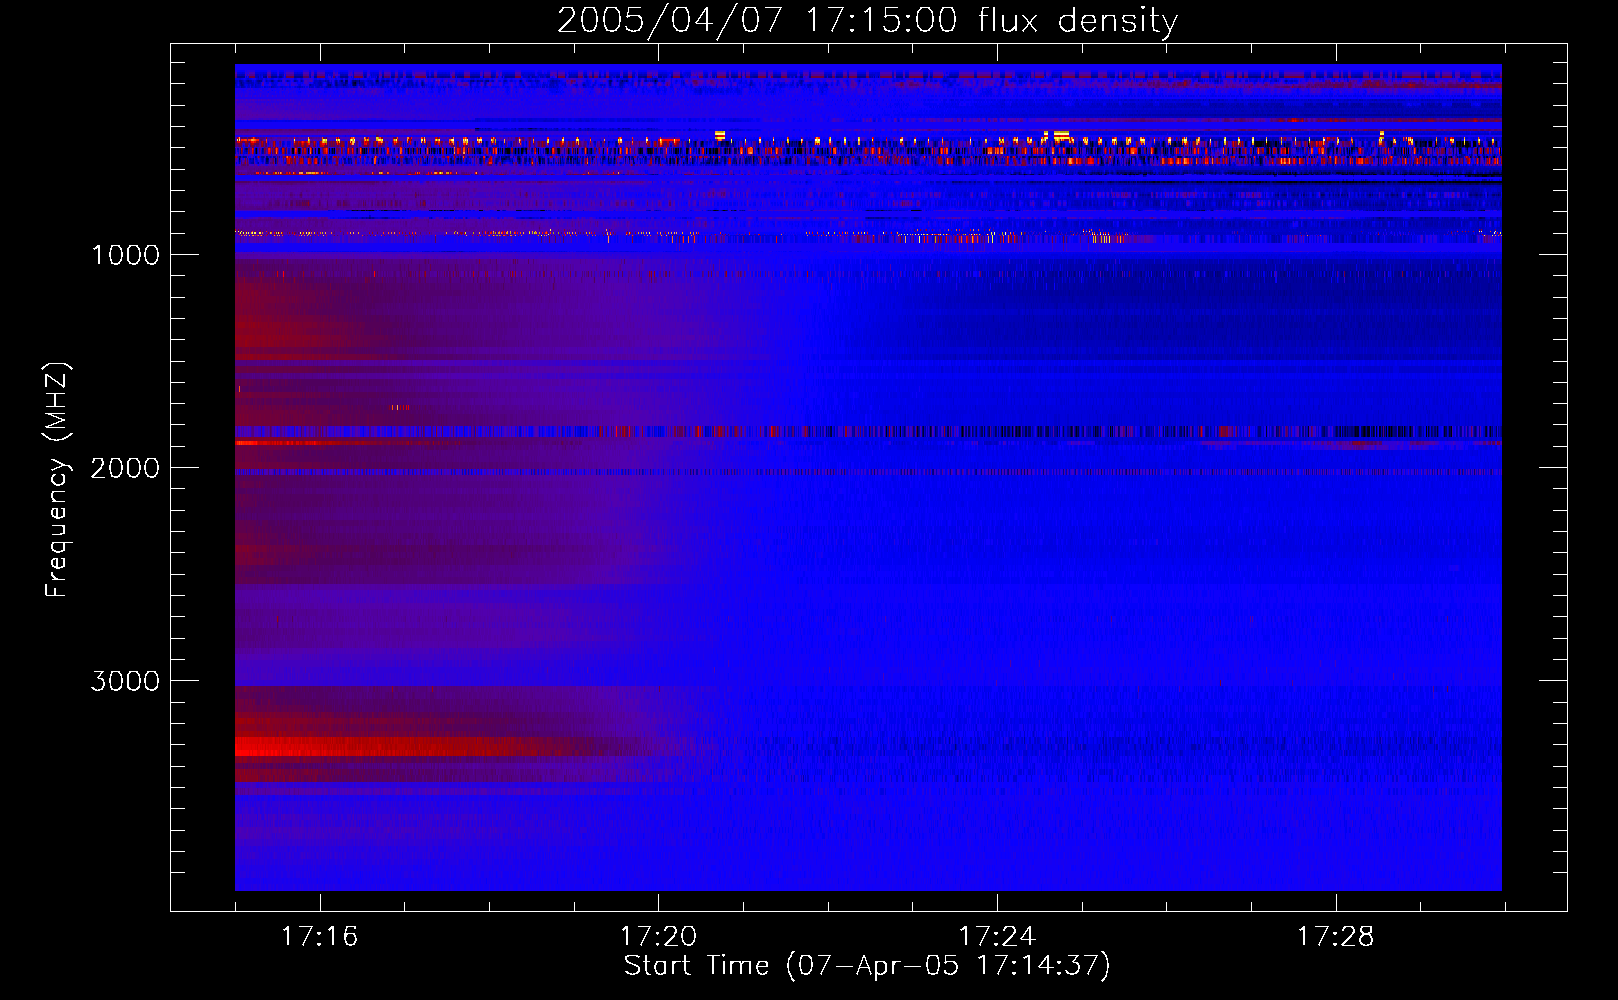Click the '17:20' time axis label
Screen dimensions: 1618x1000
click(658, 936)
